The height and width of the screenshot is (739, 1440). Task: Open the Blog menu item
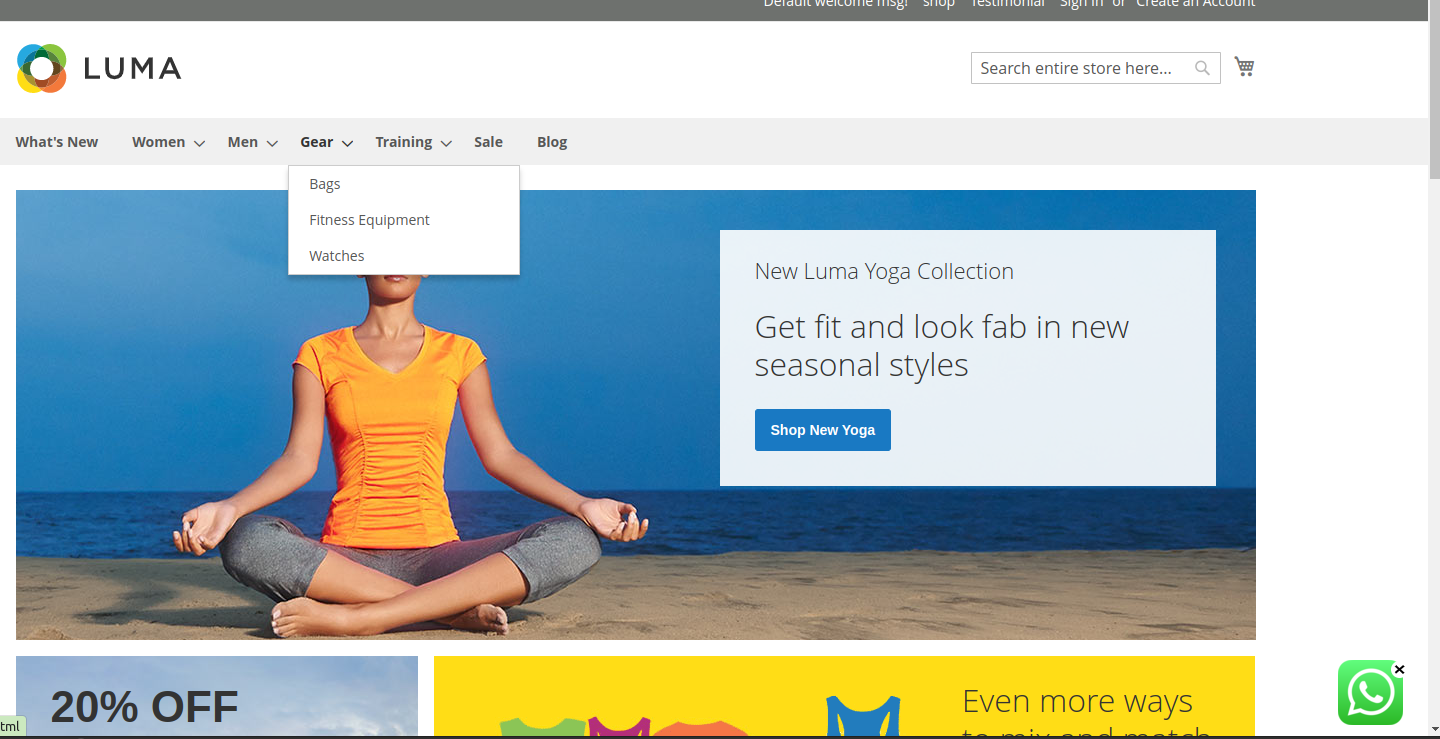click(552, 142)
